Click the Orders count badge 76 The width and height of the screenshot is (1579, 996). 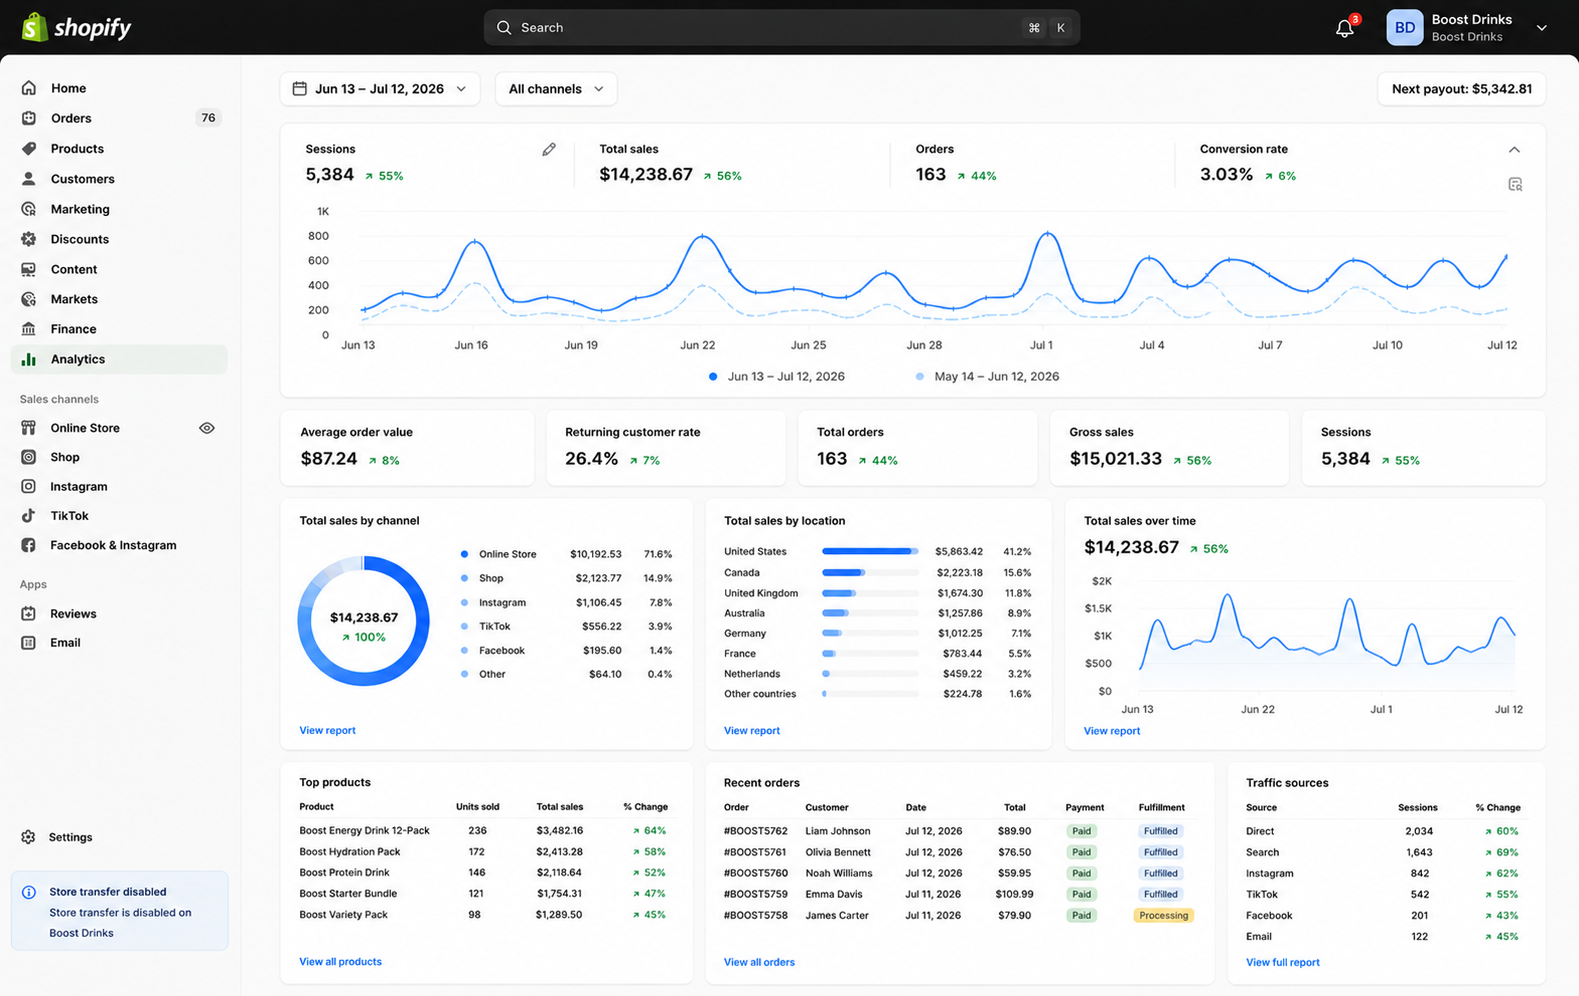pos(208,118)
